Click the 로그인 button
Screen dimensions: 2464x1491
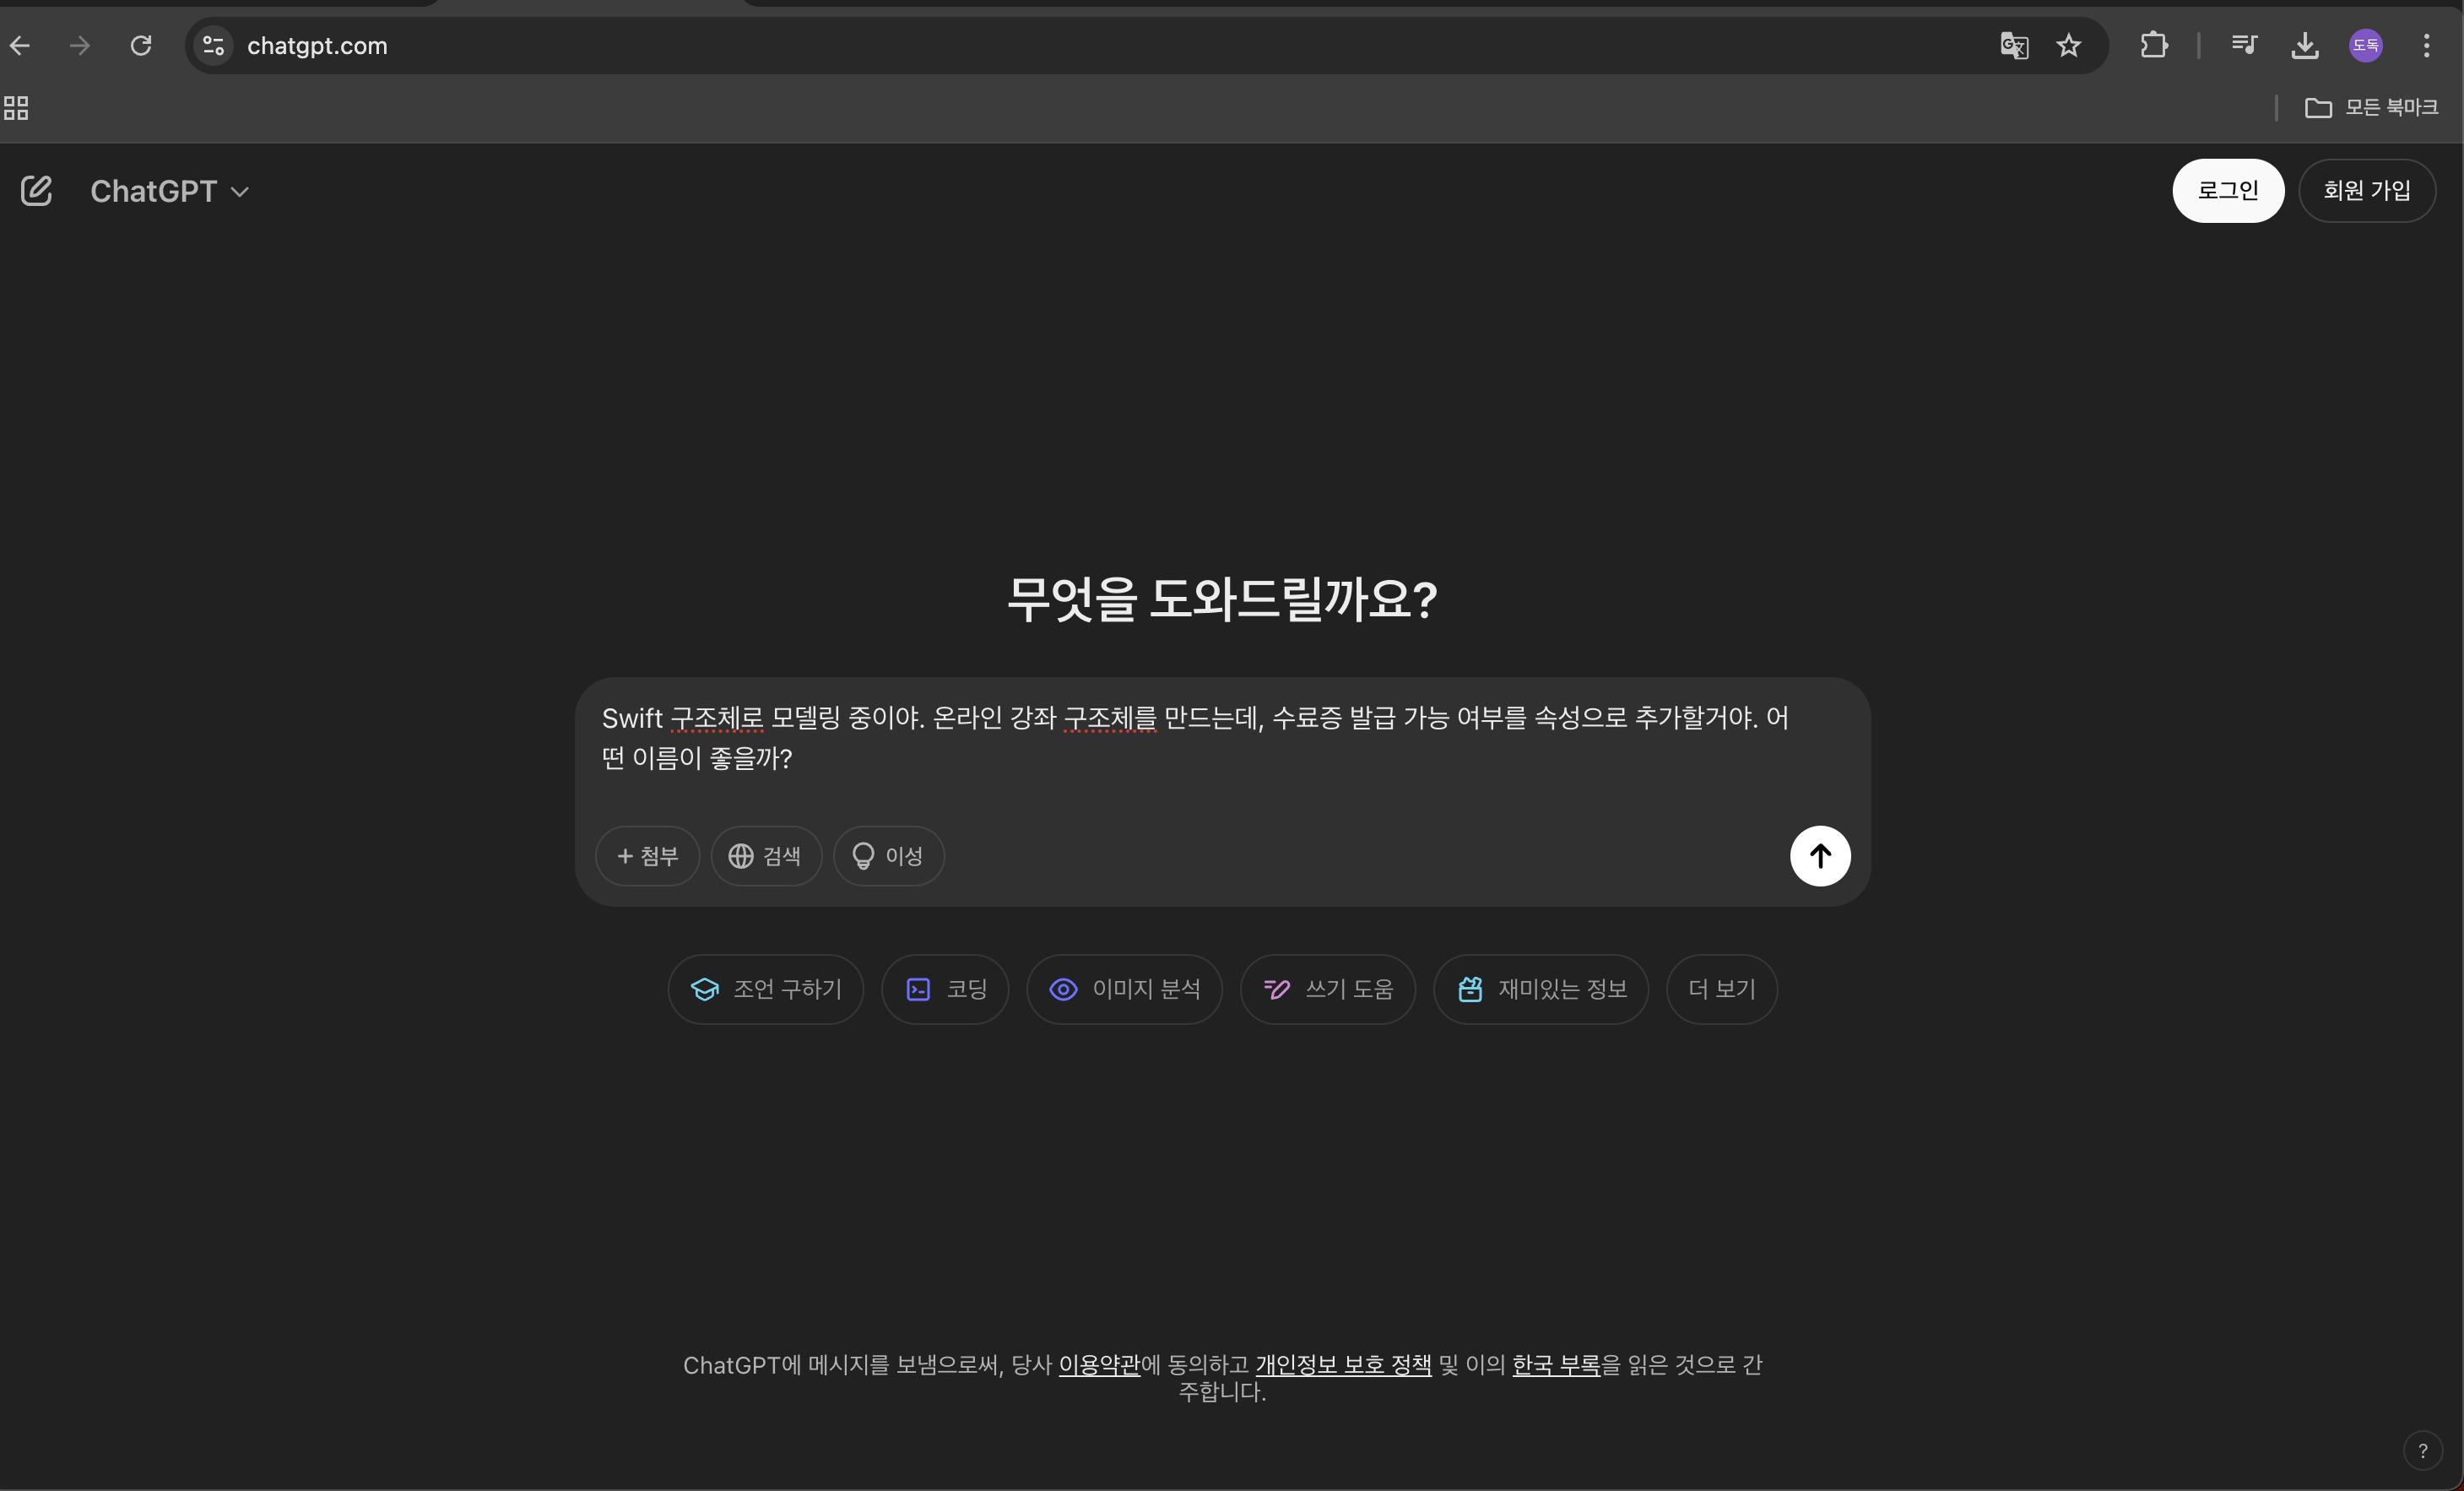coord(2227,191)
